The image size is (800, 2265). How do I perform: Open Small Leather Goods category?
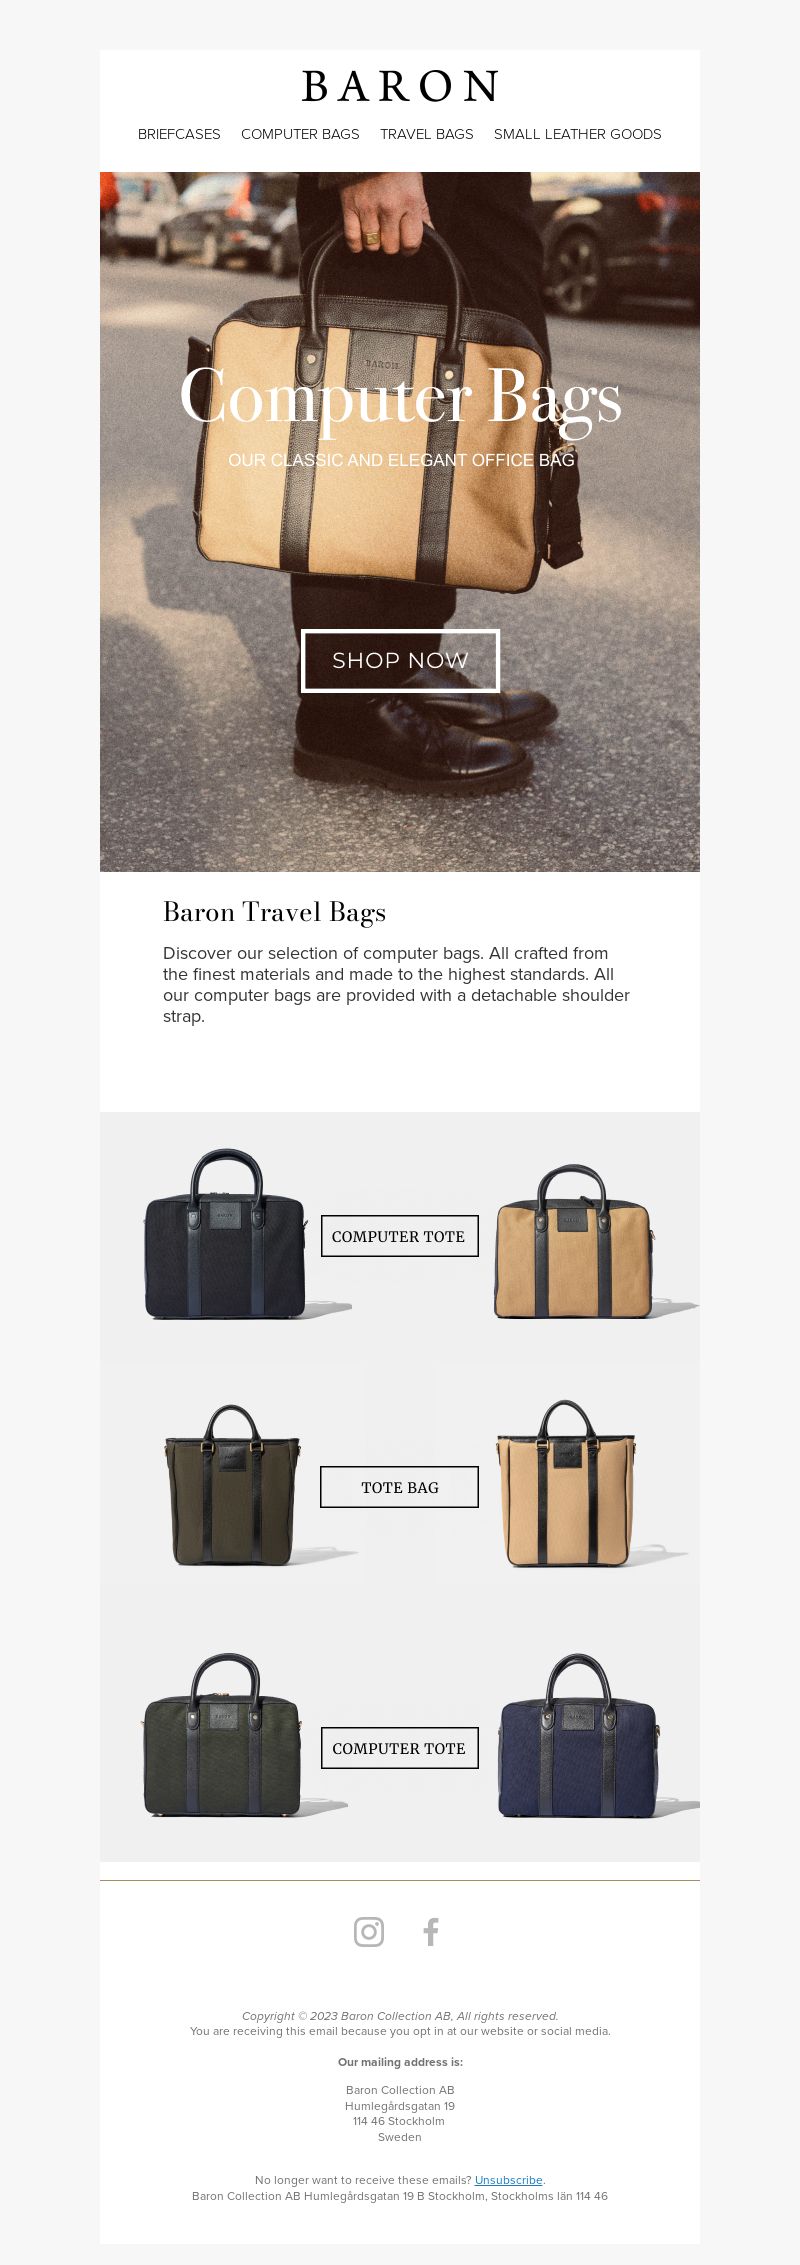point(578,134)
